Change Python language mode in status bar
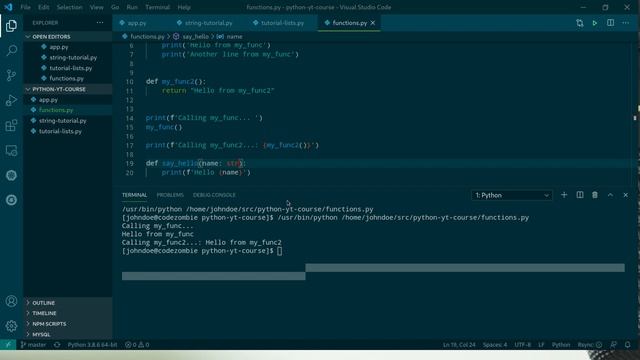The image size is (640, 360). tap(561, 344)
